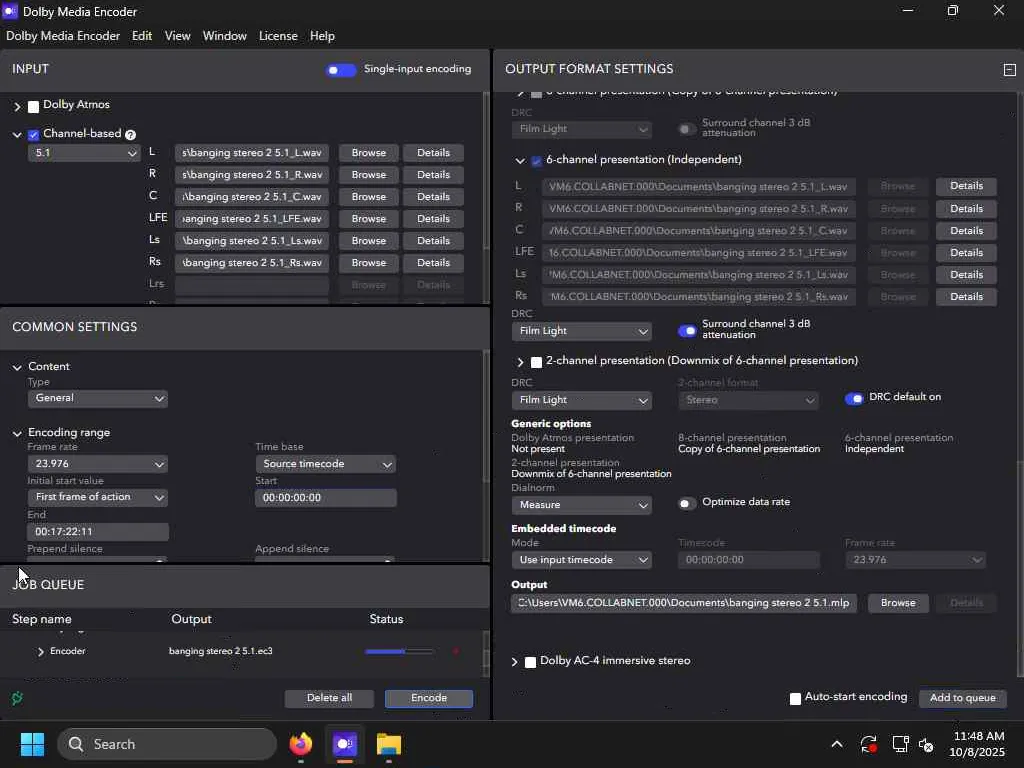Browse for the L channel input file
1024x768 pixels.
coord(368,153)
